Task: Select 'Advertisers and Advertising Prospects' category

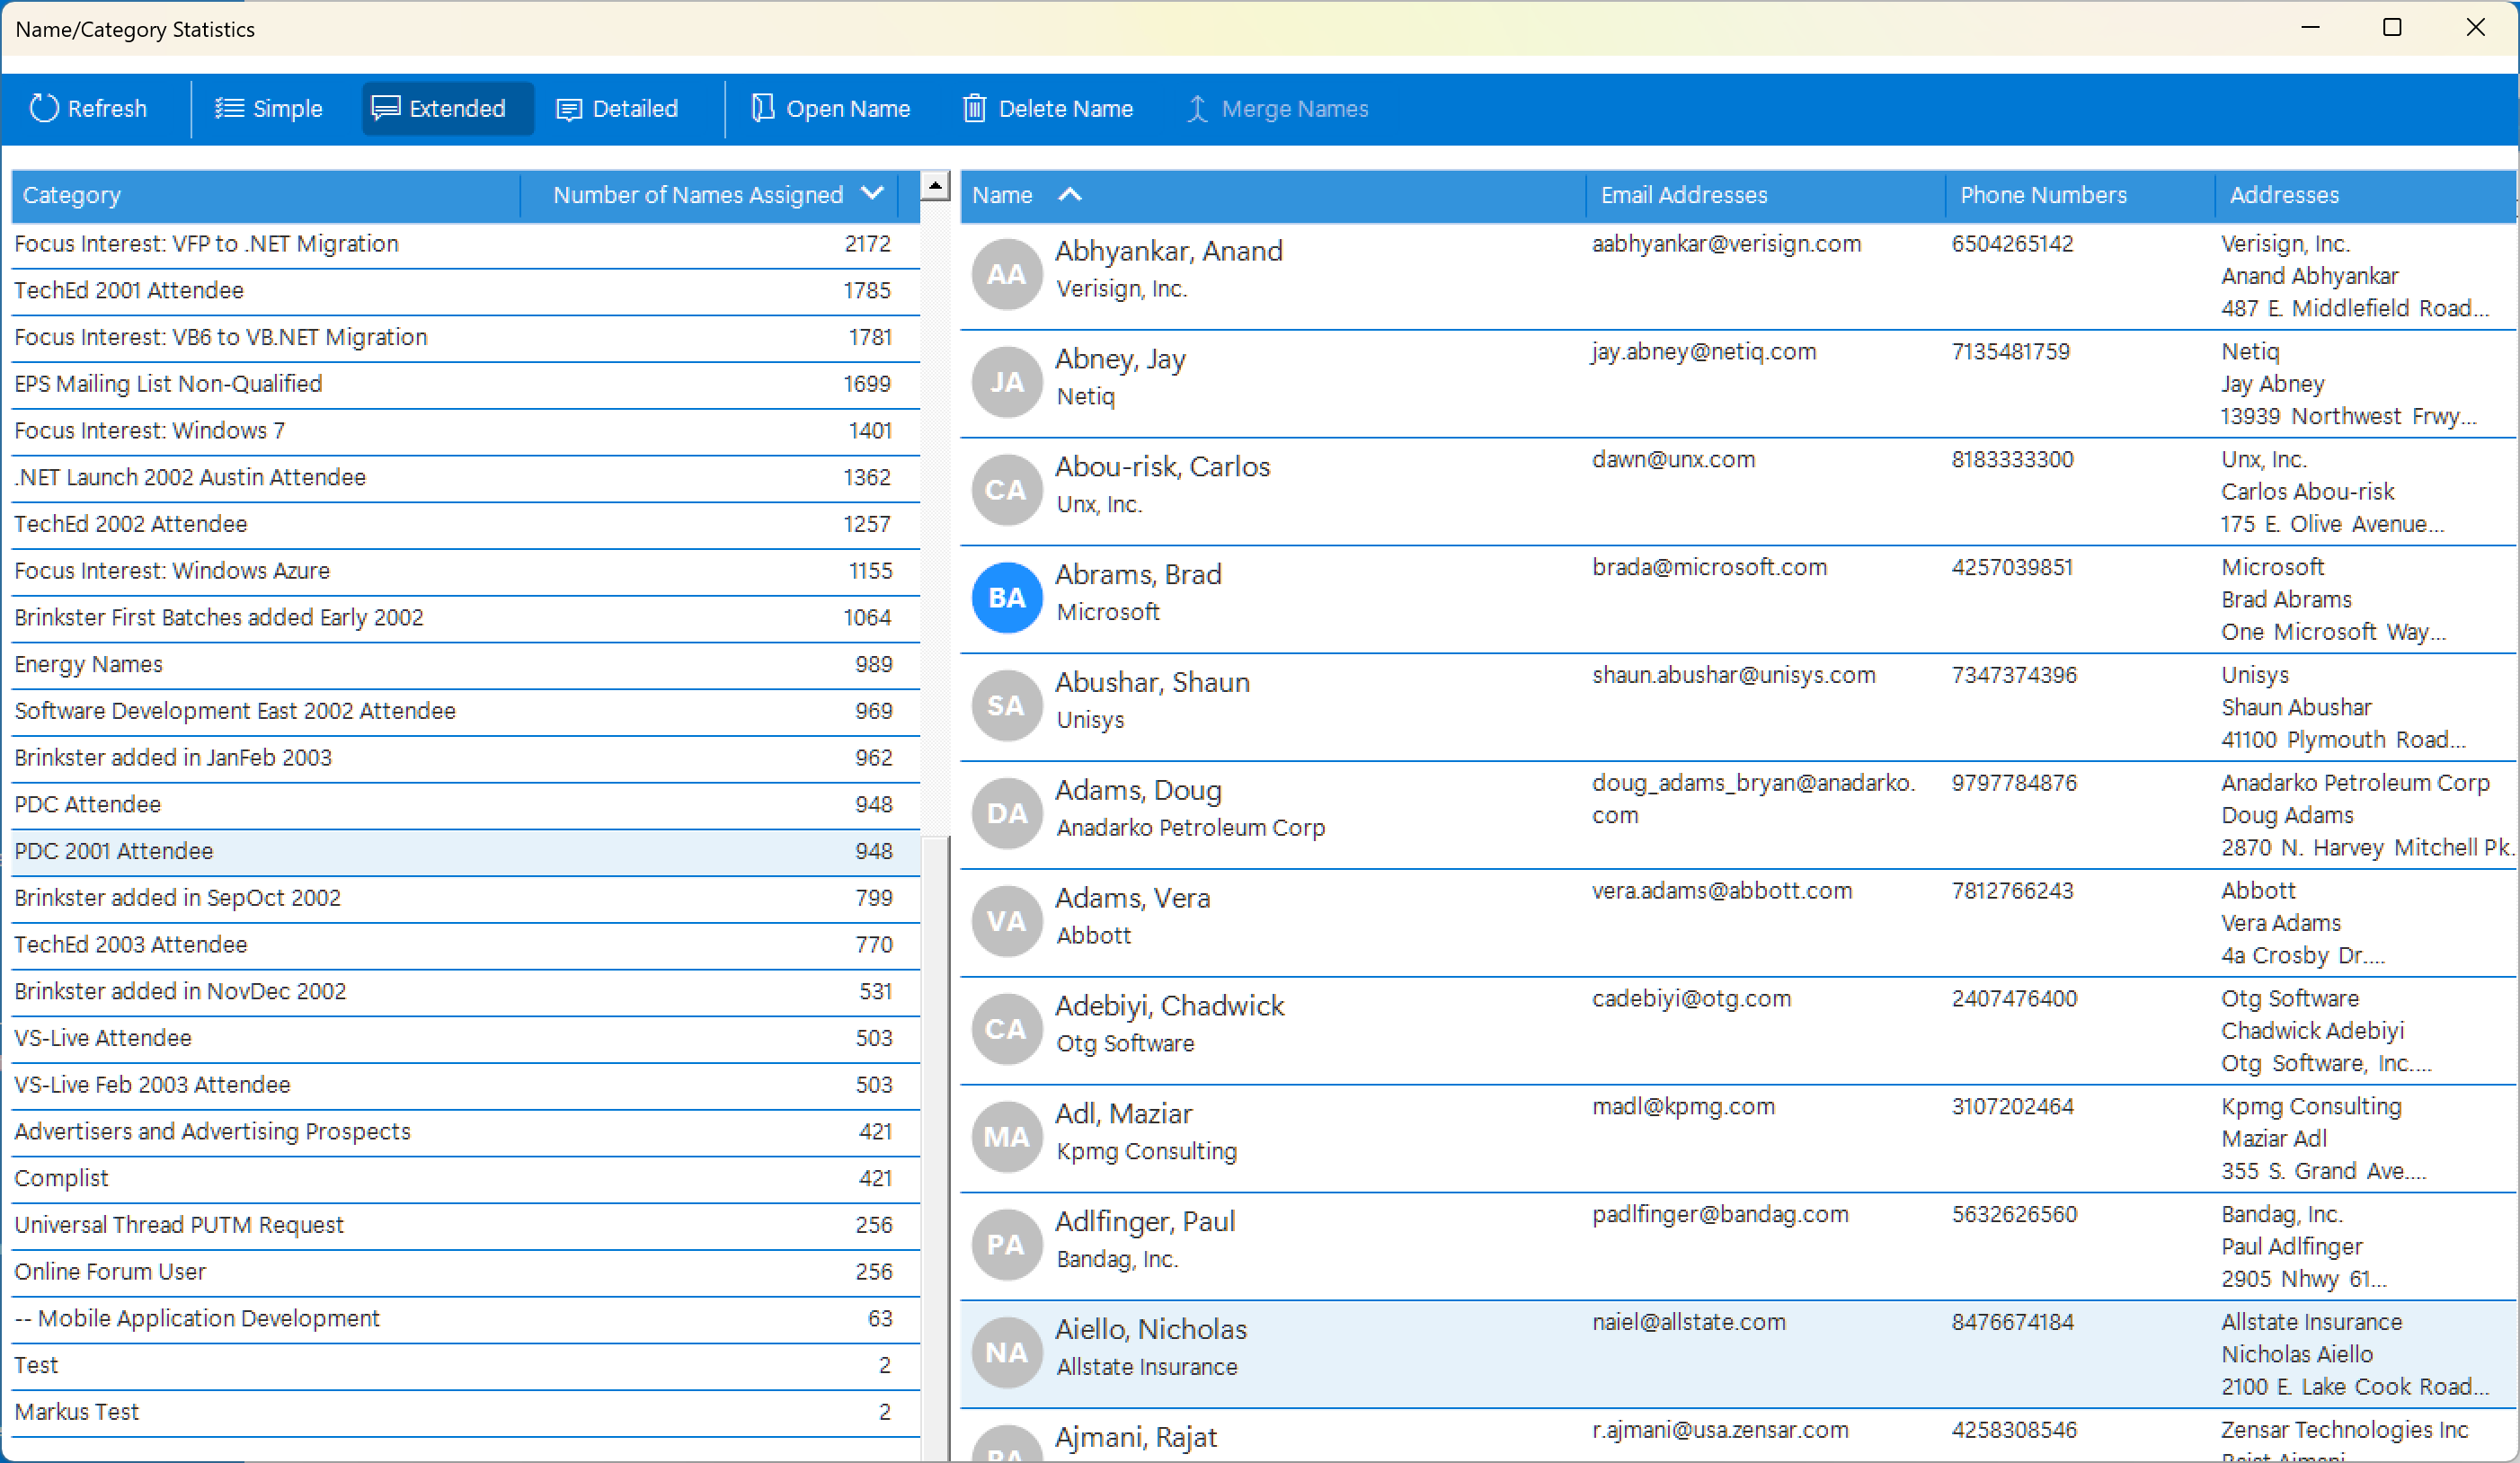Action: (x=465, y=1132)
